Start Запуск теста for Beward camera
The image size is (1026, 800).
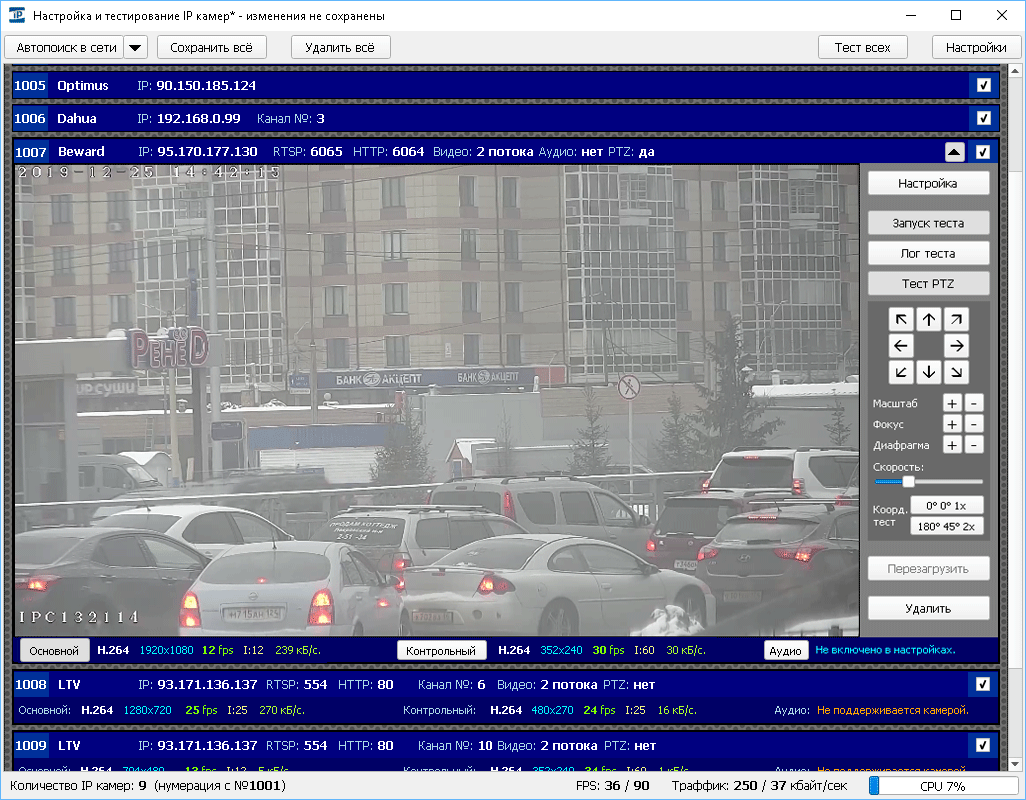pyautogui.click(x=928, y=223)
